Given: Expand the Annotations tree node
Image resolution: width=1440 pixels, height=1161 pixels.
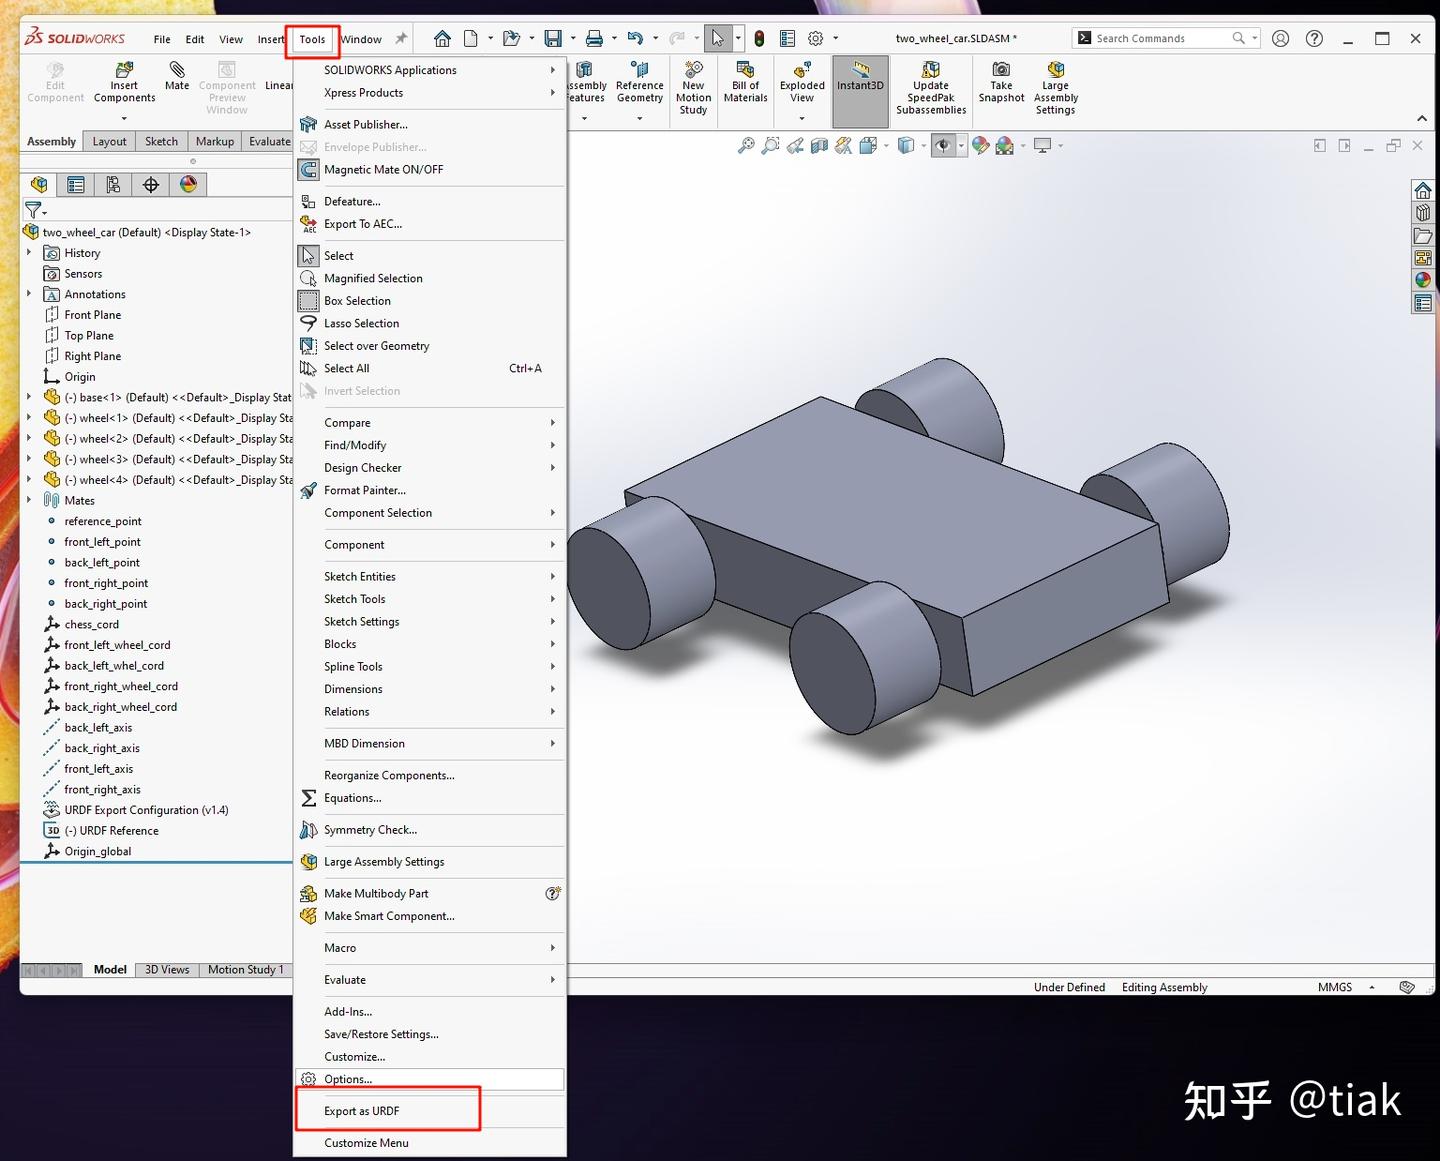Looking at the screenshot, I should (28, 293).
